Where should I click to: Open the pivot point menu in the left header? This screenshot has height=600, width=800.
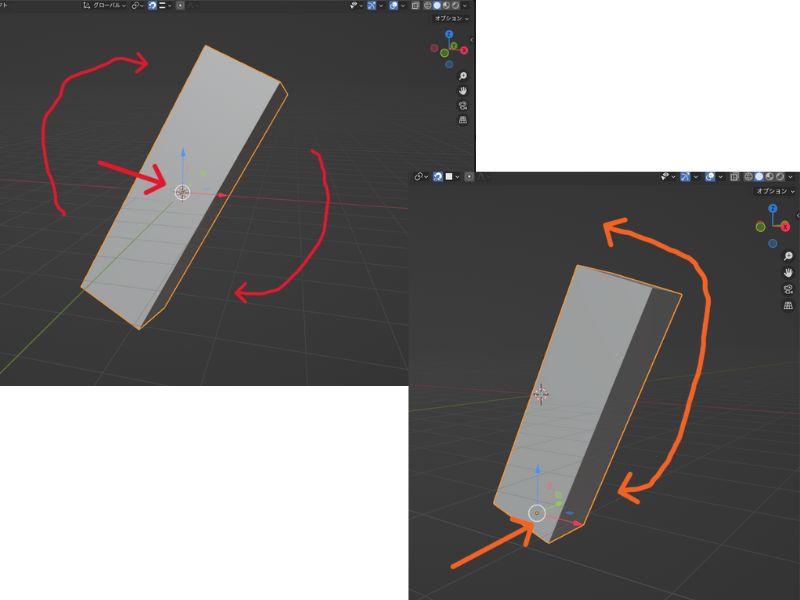137,5
